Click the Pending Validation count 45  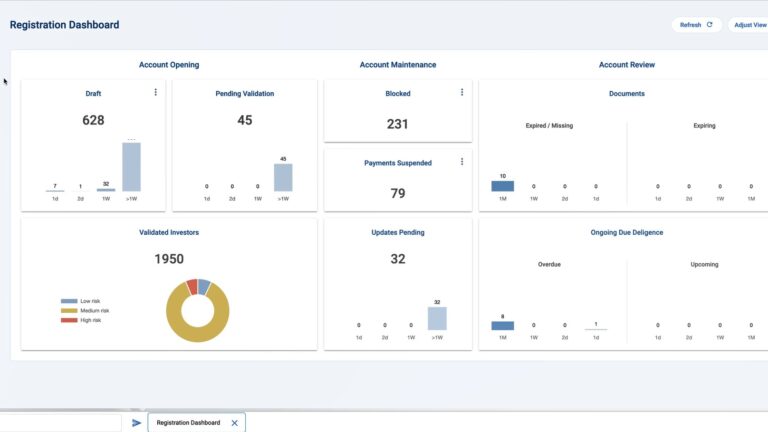tap(245, 120)
